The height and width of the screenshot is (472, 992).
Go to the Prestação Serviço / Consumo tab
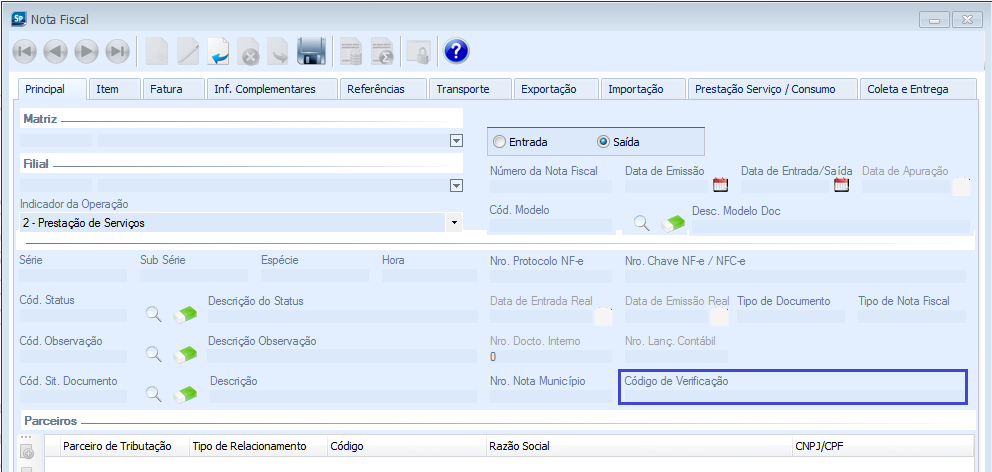click(x=773, y=89)
